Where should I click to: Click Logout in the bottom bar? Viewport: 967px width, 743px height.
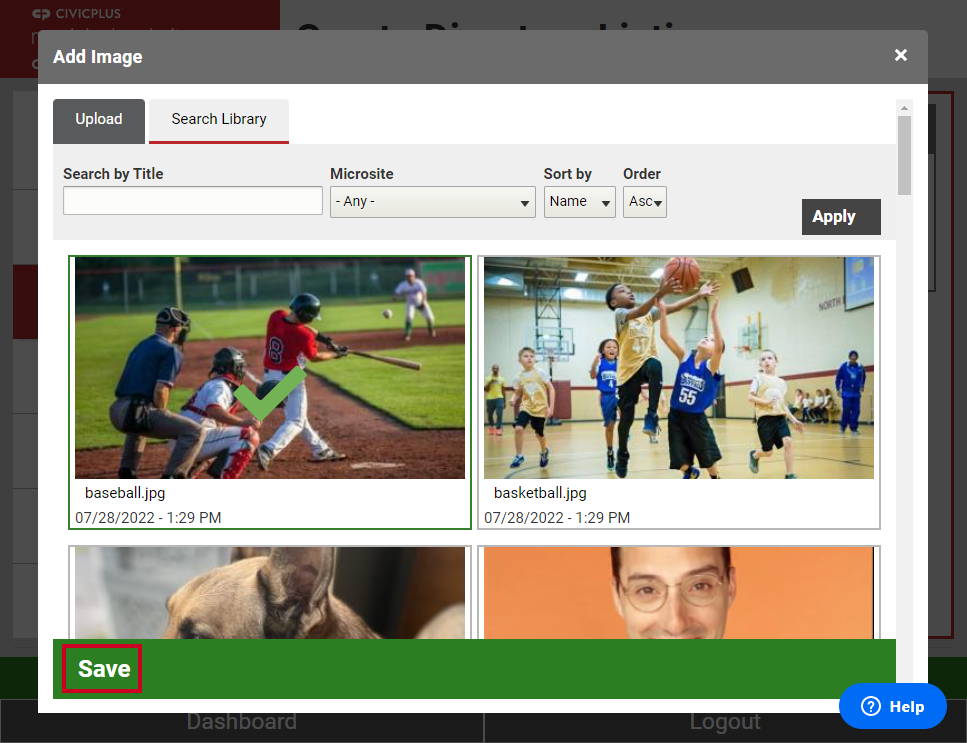tap(725, 721)
